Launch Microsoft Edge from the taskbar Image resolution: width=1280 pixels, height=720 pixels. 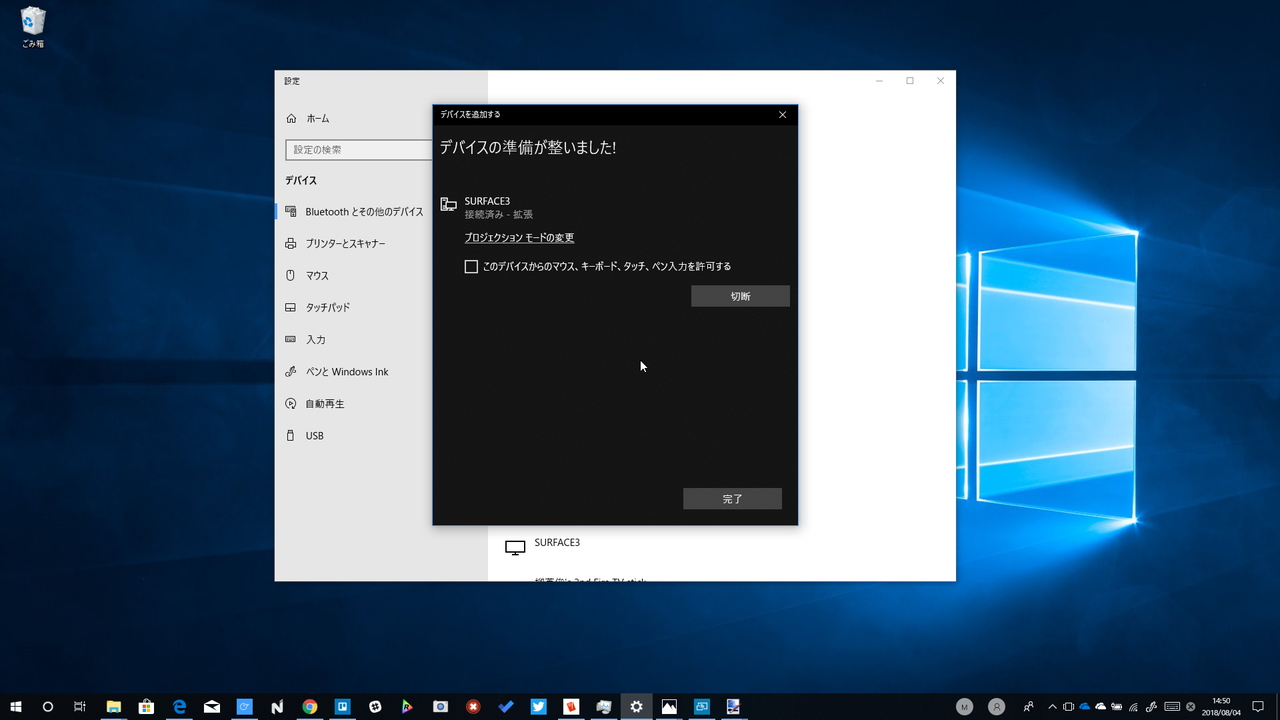point(180,707)
